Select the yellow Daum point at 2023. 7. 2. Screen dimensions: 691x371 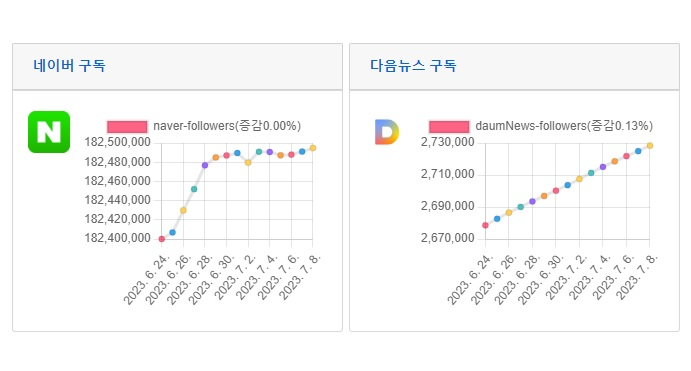(580, 179)
